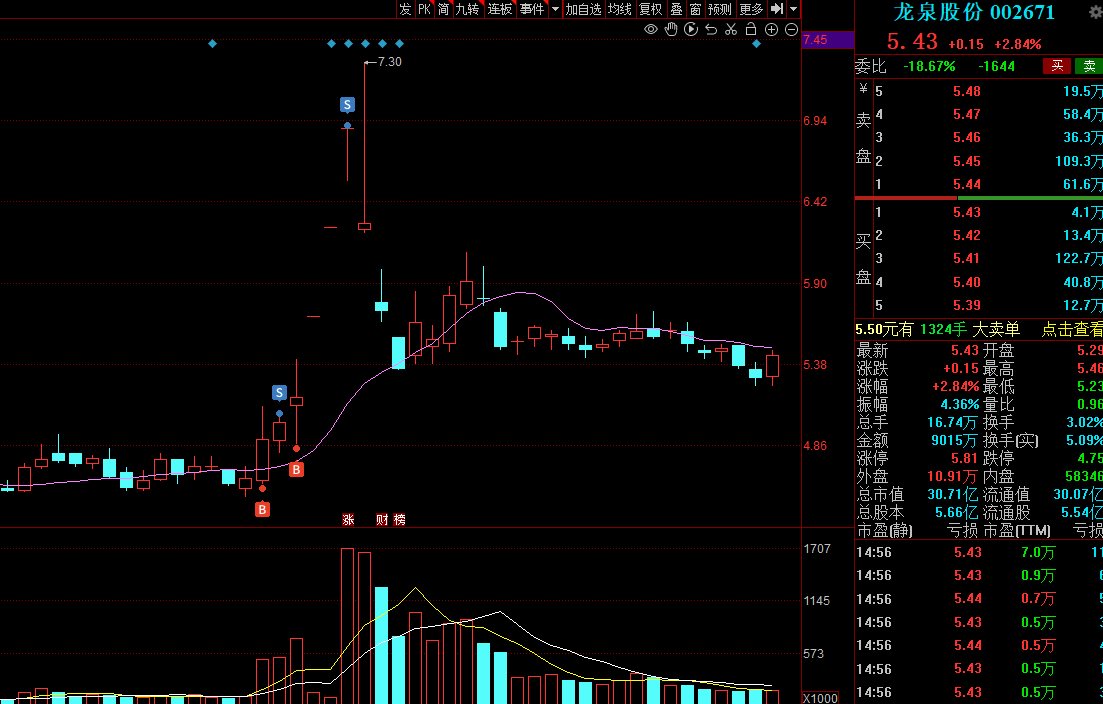The image size is (1103, 704).
Task: Click the rightmost blue diamond event marker
Action: point(756,44)
